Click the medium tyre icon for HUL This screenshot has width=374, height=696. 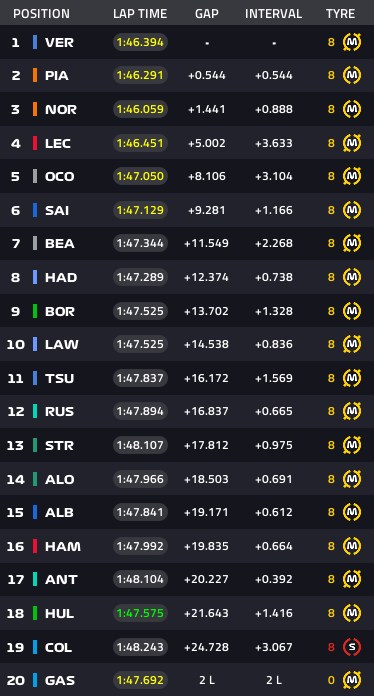(352, 613)
